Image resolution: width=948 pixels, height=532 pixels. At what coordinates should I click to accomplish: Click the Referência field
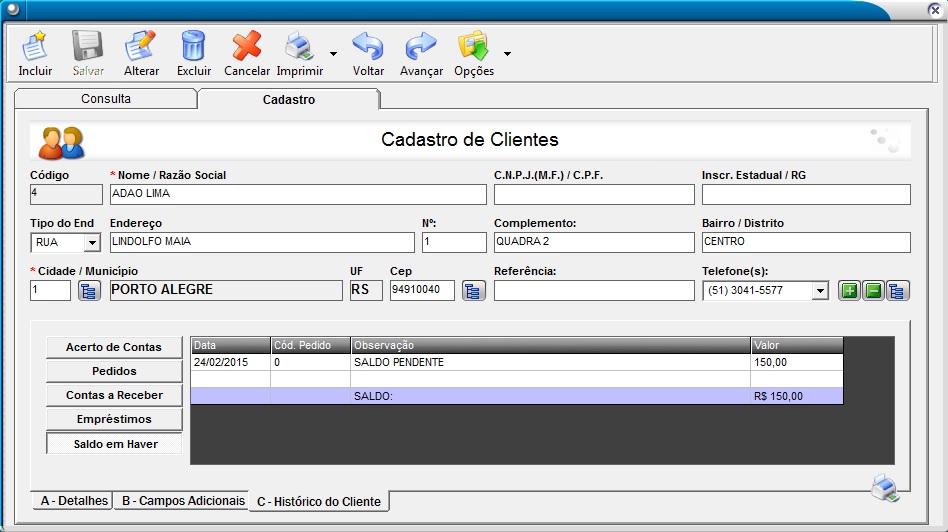coord(594,291)
